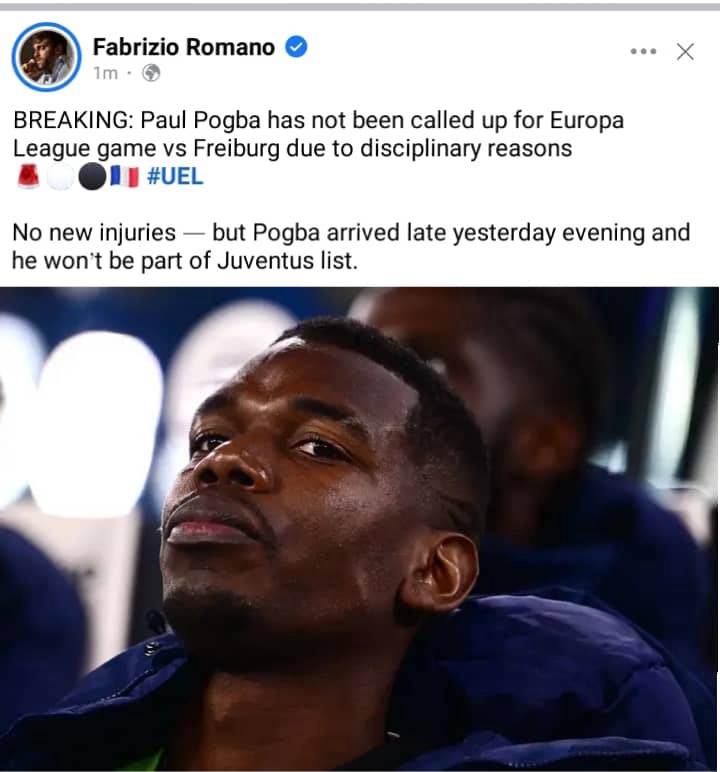Click the white circle emoji
The image size is (720, 772).
coord(60,177)
